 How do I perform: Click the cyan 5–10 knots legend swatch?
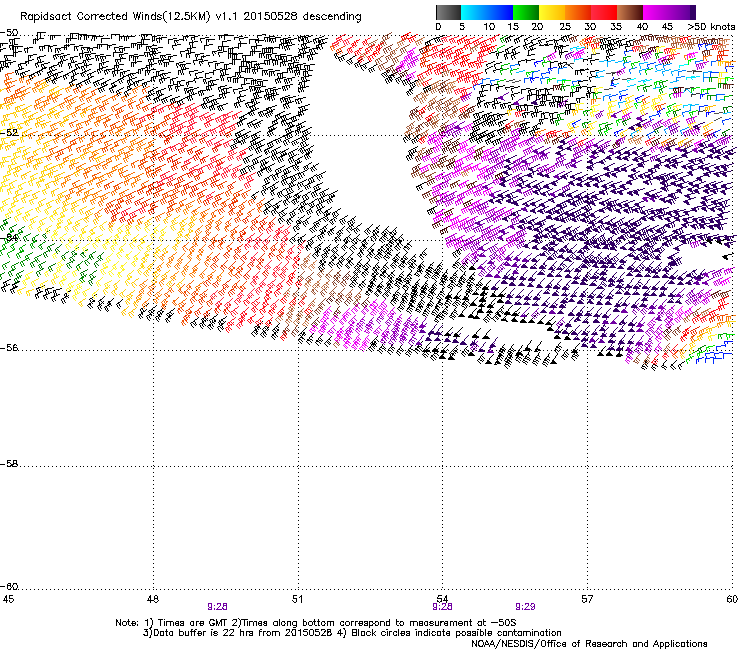click(x=474, y=12)
